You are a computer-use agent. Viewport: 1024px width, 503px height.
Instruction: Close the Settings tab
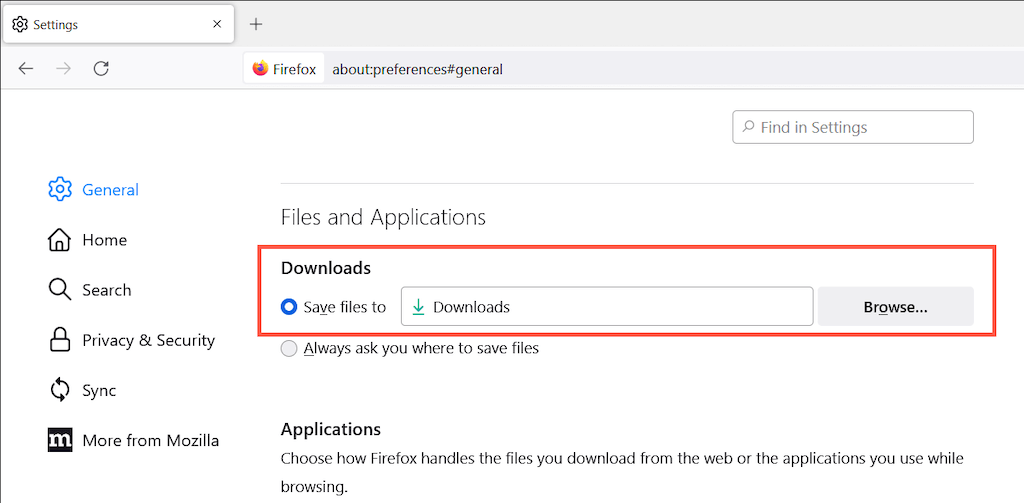point(217,24)
